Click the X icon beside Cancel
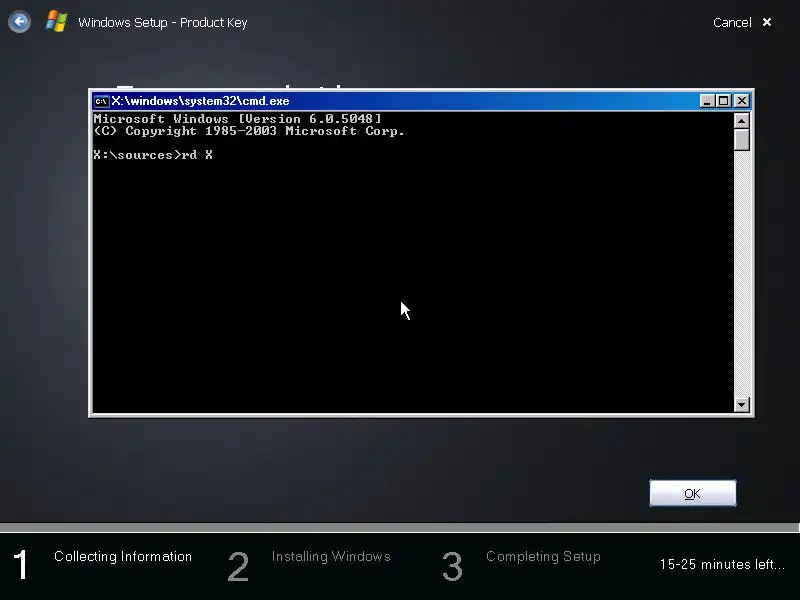The image size is (800, 600). click(767, 22)
